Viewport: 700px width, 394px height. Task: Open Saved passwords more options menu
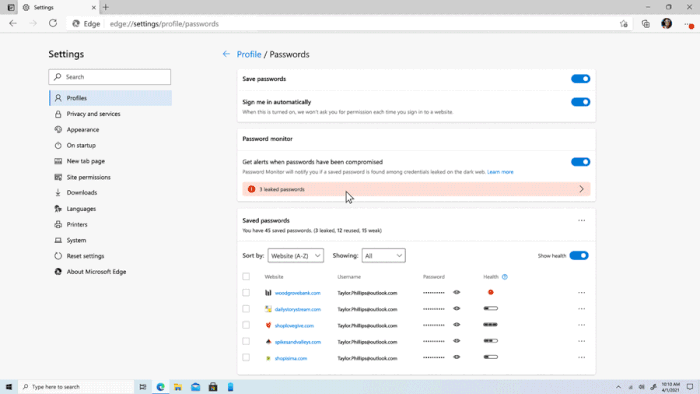tap(581, 220)
